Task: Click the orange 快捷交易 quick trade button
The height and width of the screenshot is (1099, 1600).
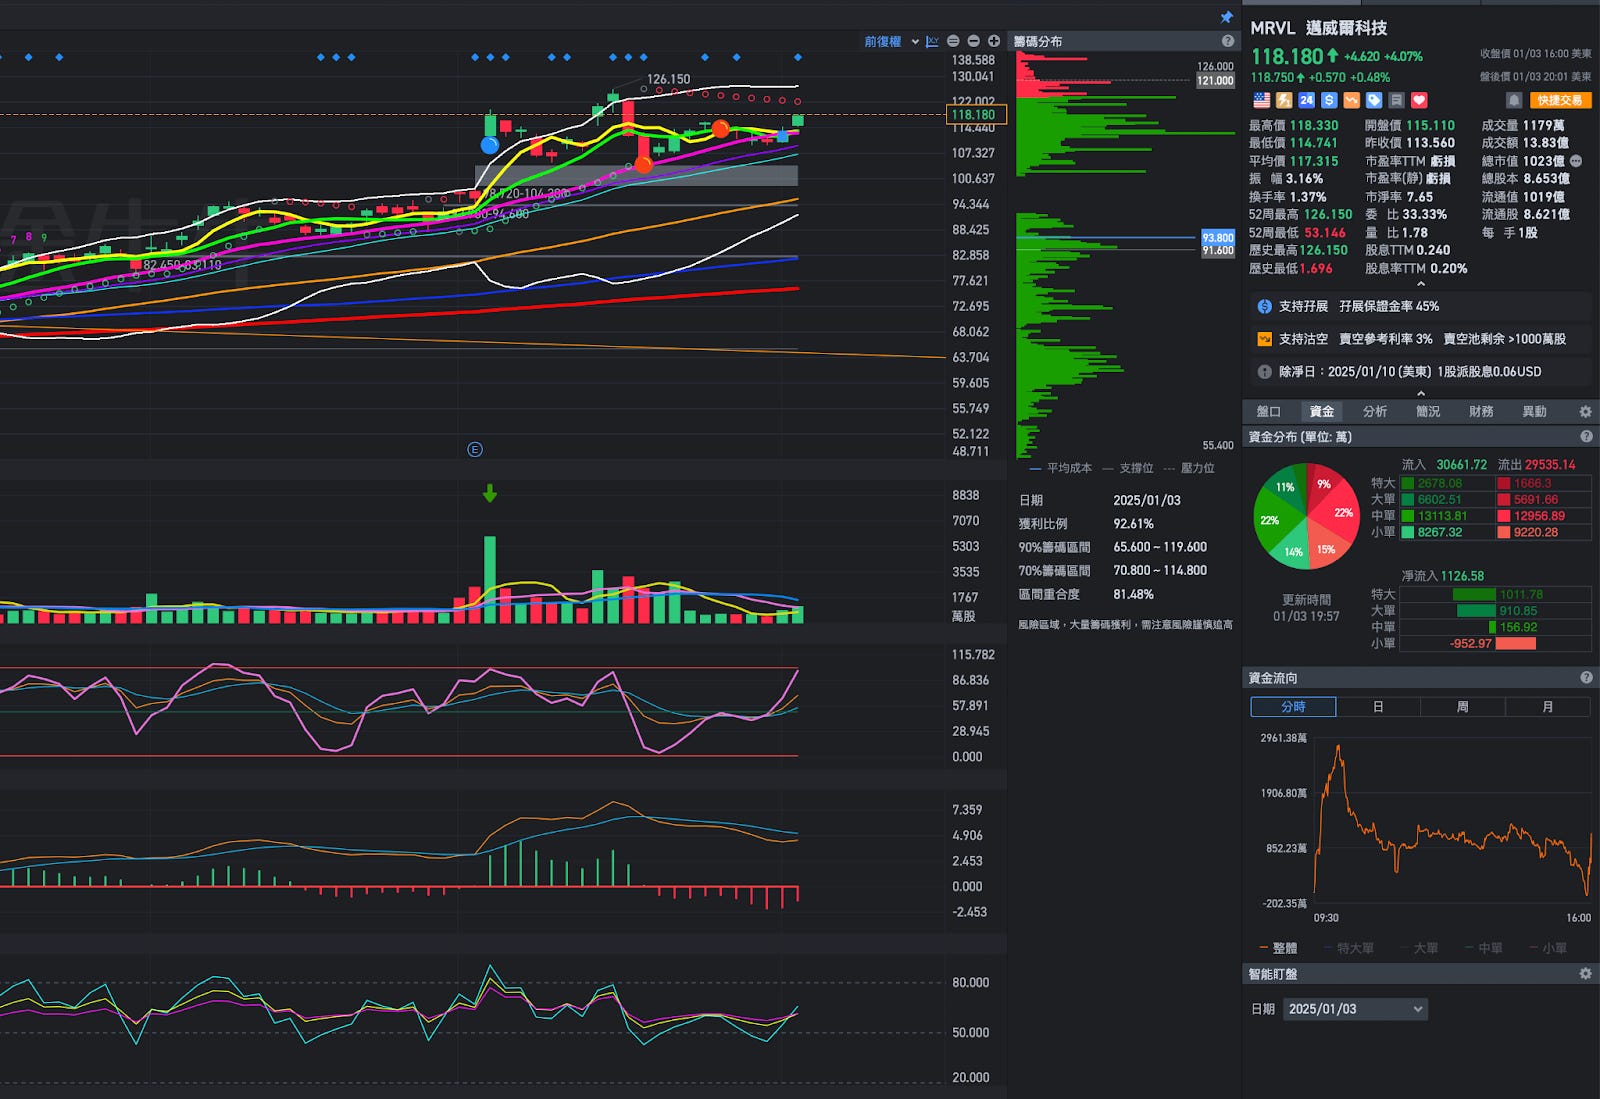Action: [1560, 100]
